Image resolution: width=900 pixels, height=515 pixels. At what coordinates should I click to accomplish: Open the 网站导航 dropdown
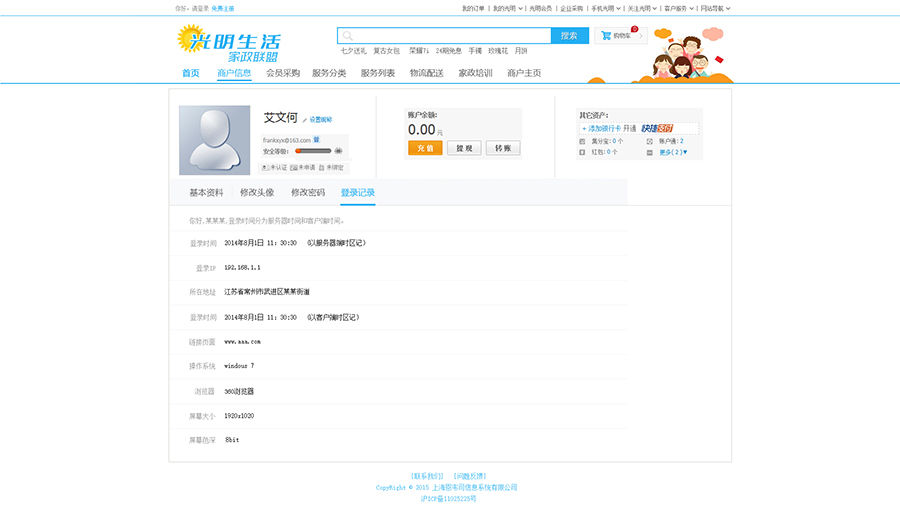point(715,8)
